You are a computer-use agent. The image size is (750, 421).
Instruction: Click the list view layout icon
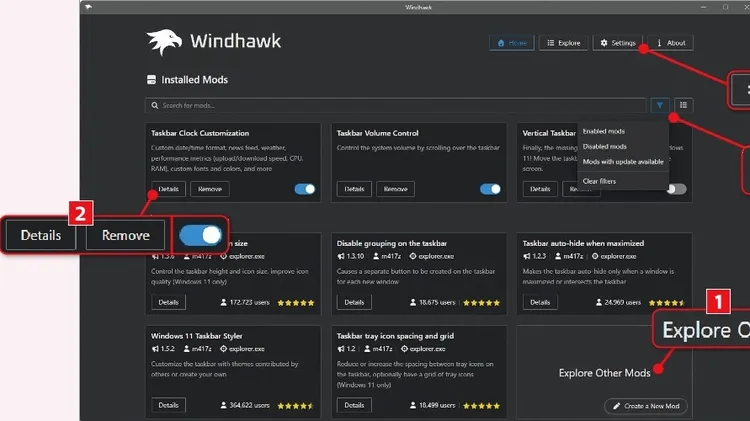(684, 105)
